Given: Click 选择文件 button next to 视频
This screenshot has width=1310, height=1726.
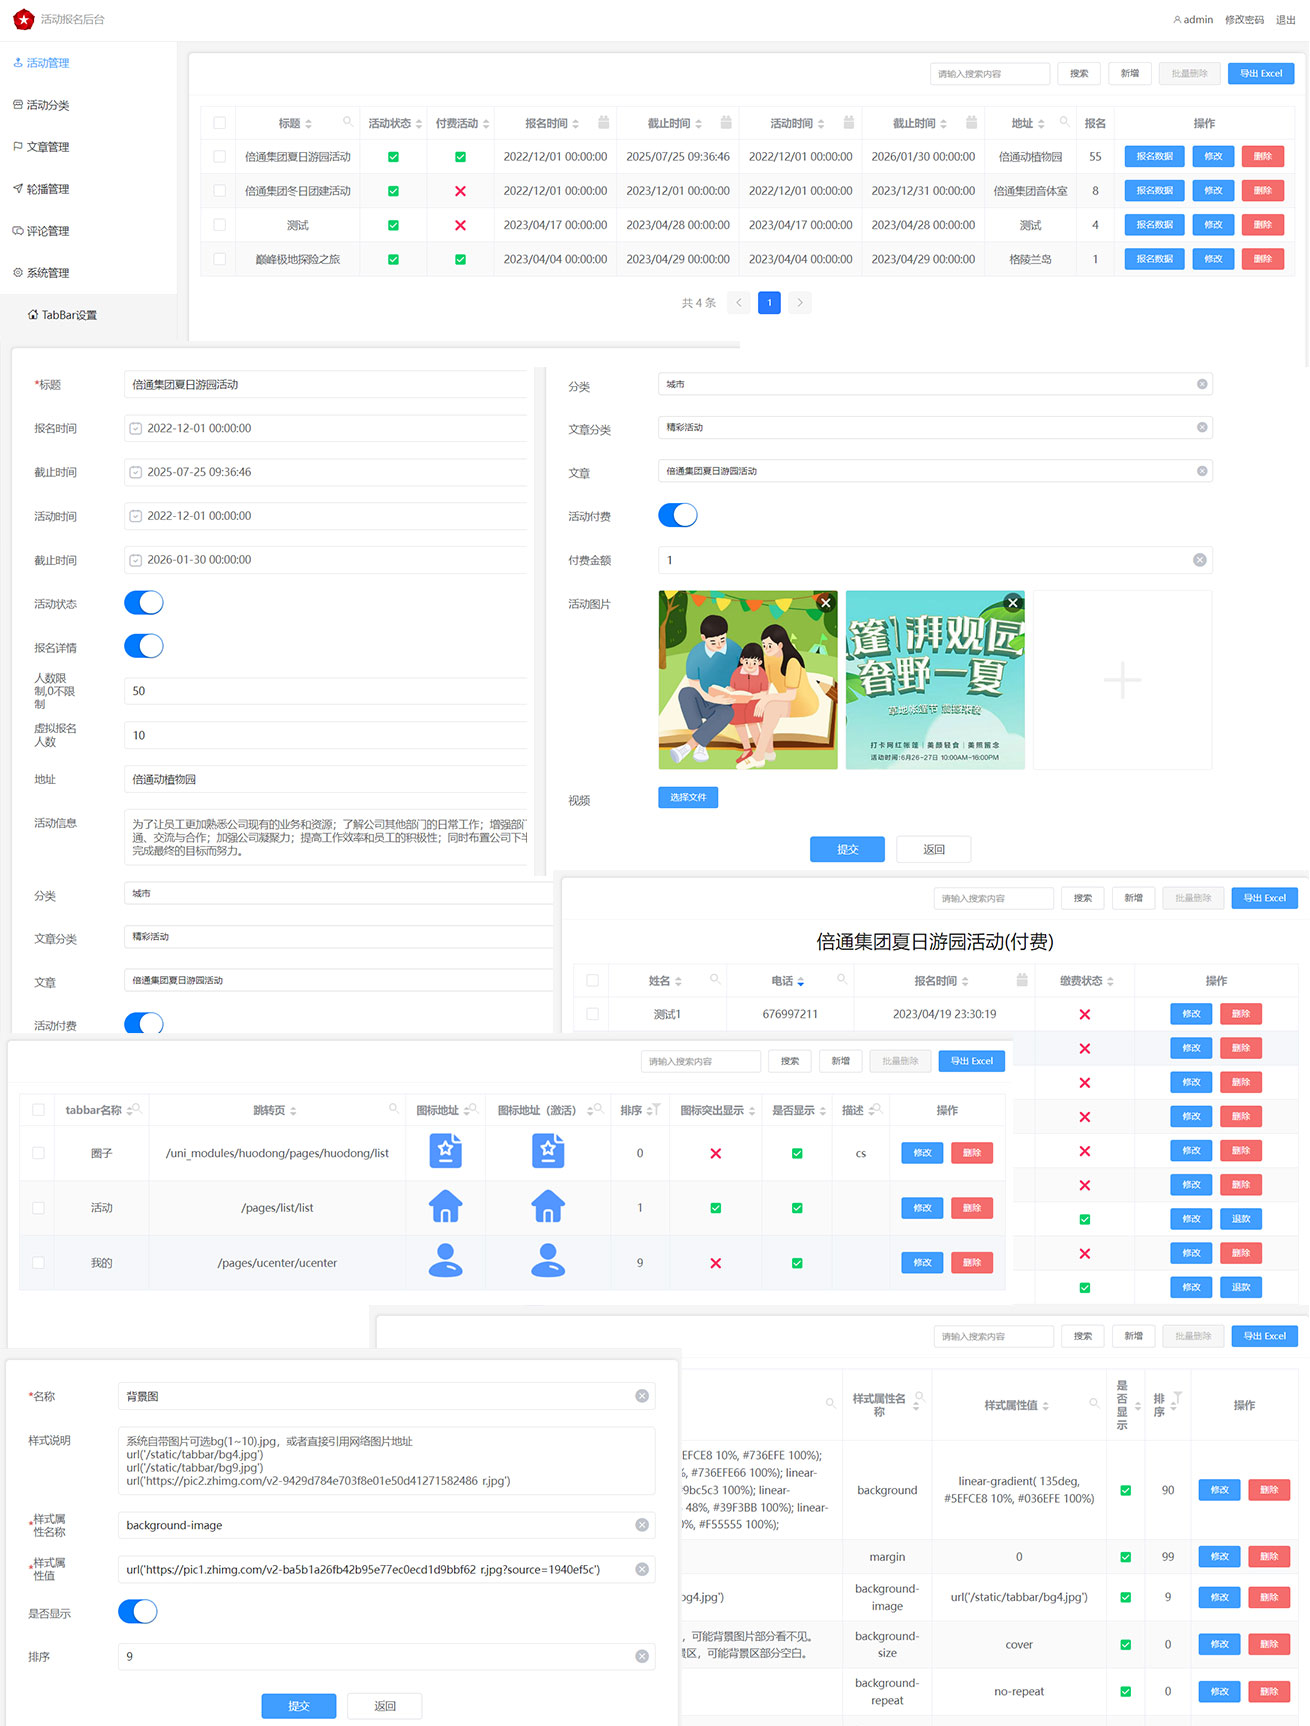Looking at the screenshot, I should tap(688, 797).
